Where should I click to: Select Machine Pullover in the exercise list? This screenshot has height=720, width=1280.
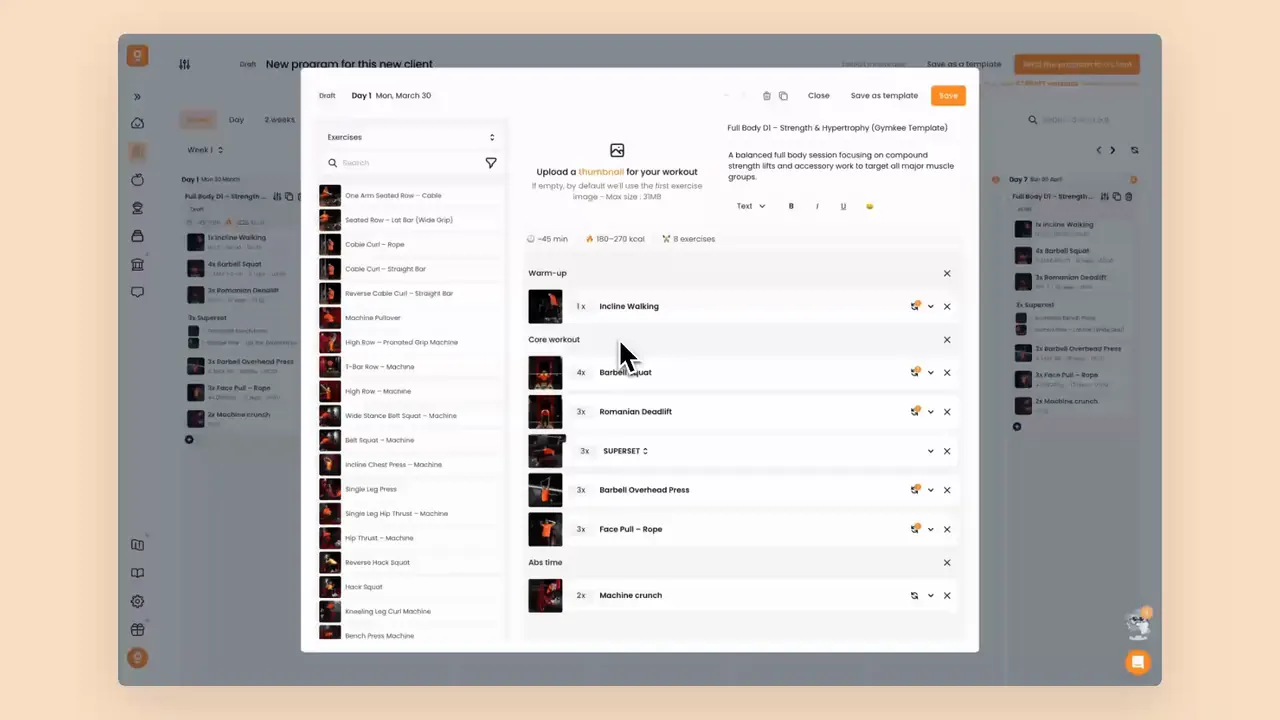point(410,318)
